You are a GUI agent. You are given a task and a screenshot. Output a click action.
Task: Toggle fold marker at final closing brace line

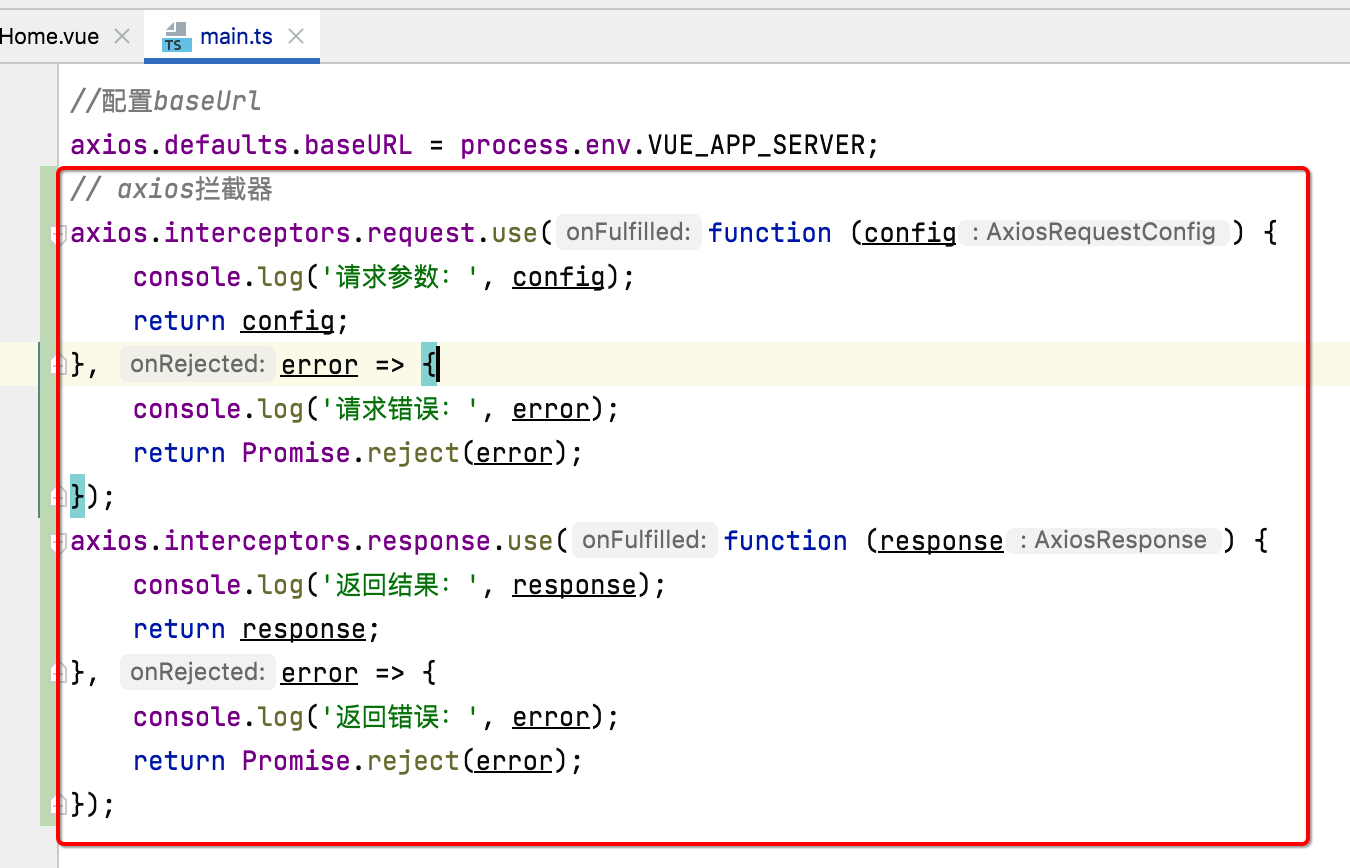(60, 805)
